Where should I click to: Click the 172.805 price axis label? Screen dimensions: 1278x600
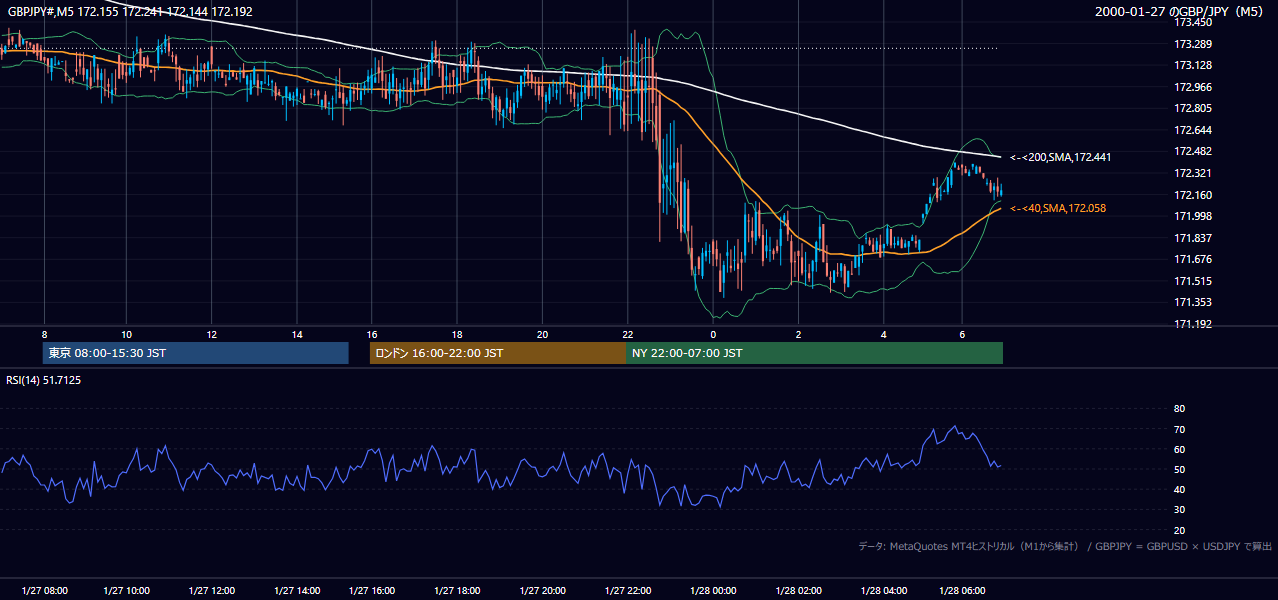1193,108
